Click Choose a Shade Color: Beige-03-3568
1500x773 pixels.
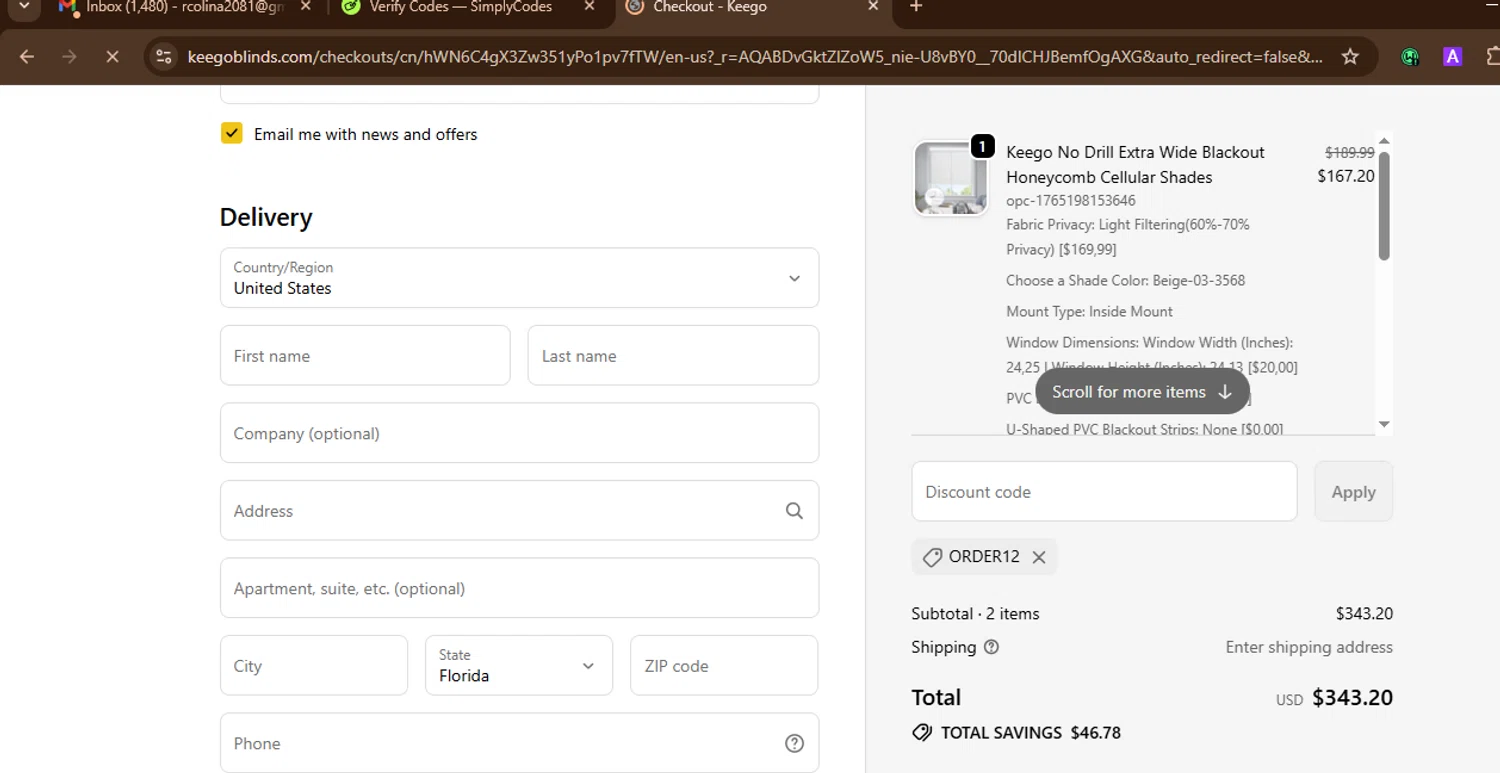point(1126,280)
